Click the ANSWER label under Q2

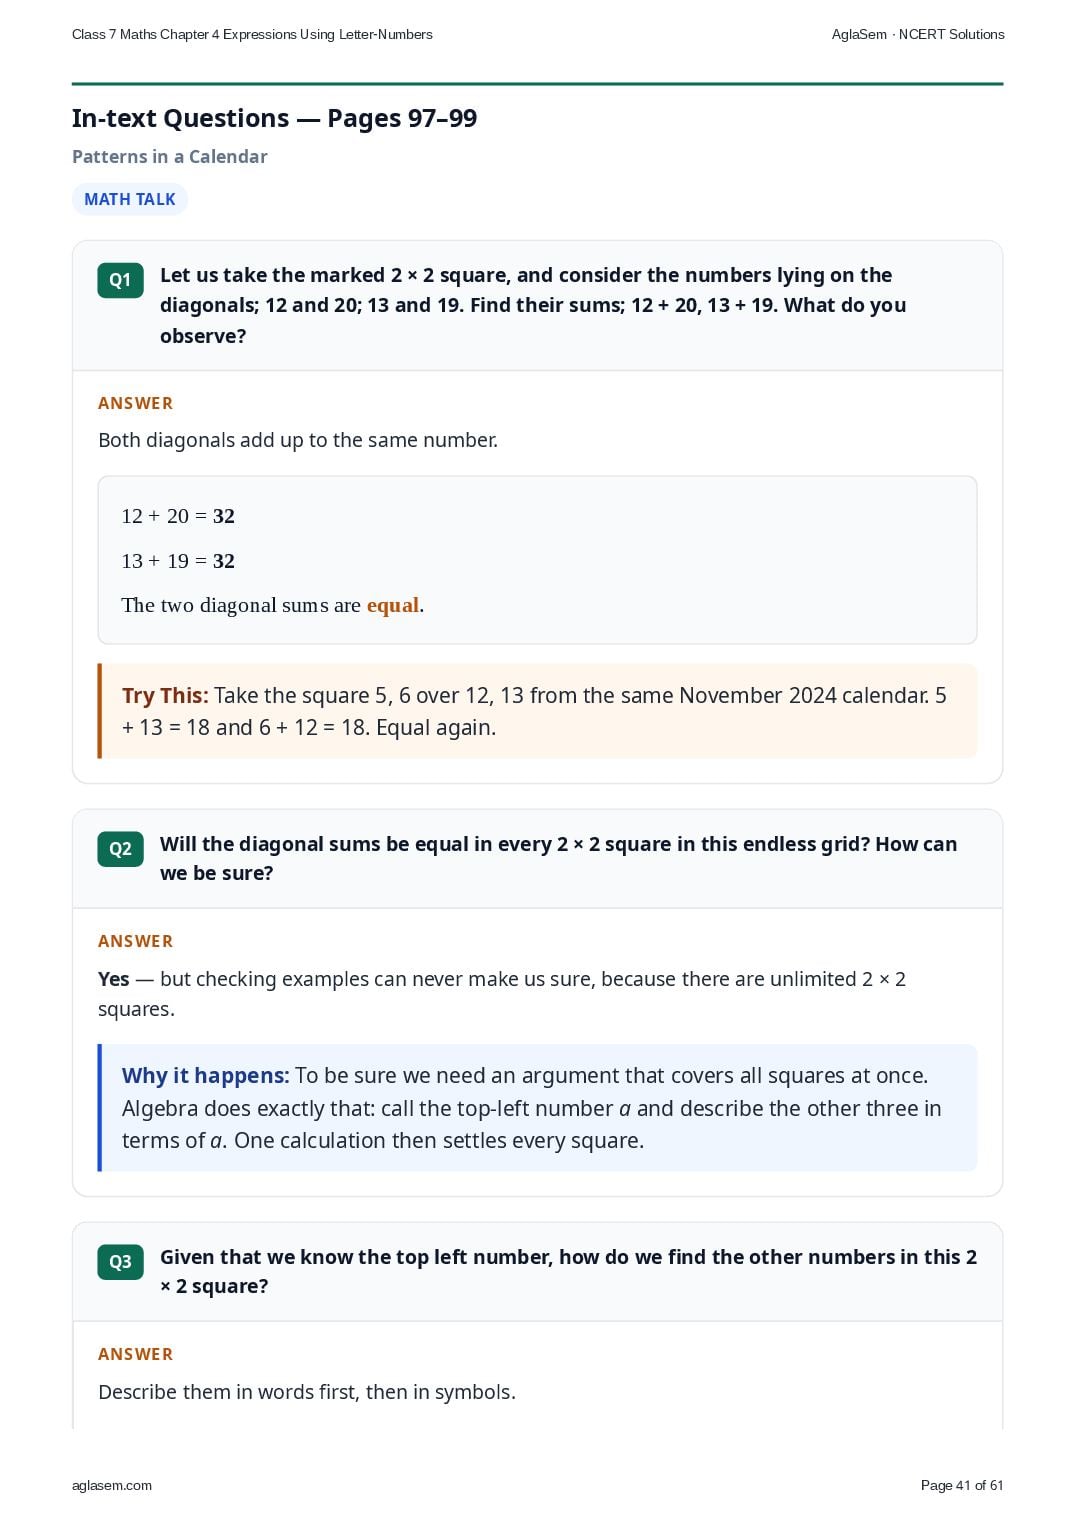pos(136,941)
